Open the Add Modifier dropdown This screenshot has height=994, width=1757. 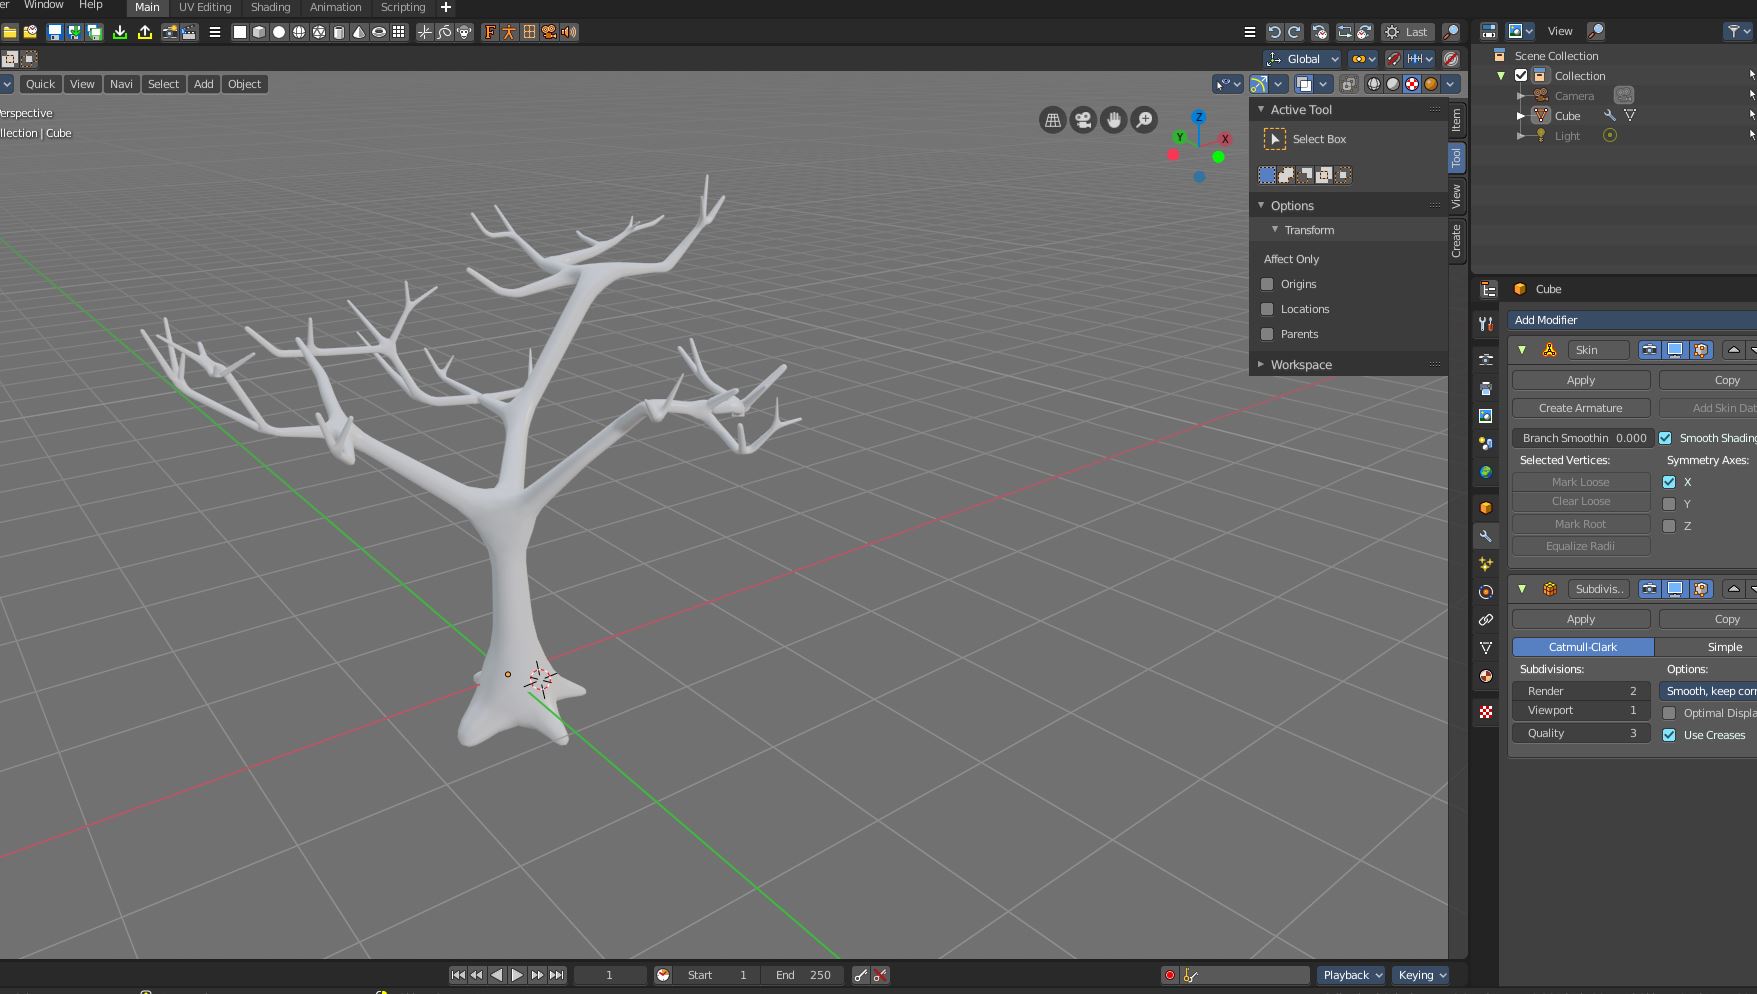click(x=1632, y=320)
